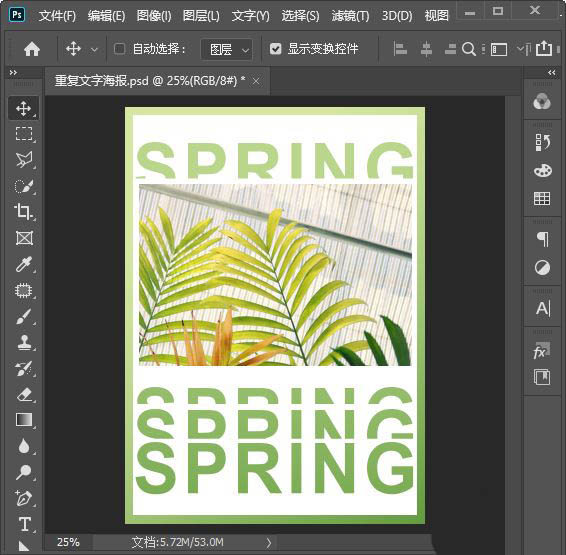566x555 pixels.
Task: Uncheck the 显示变换控件 checkbox
Action: [x=276, y=48]
